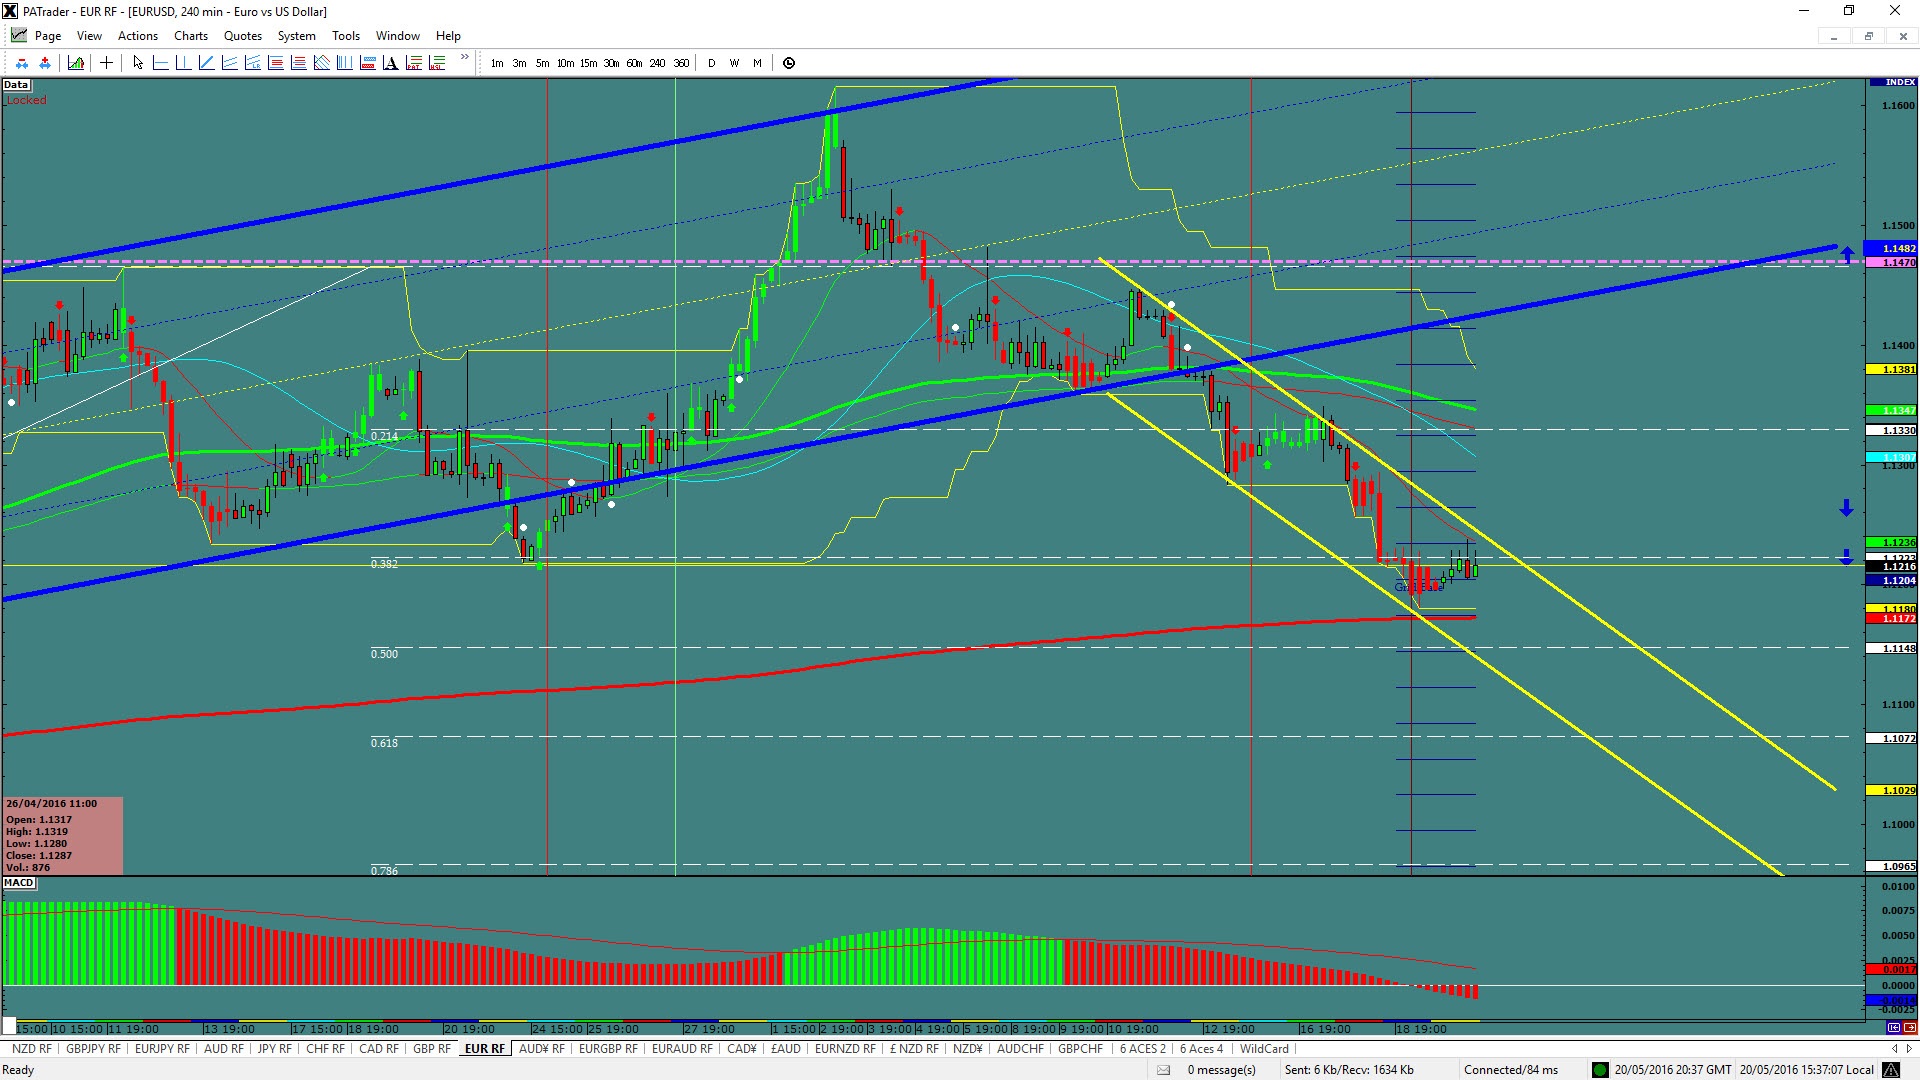The image size is (1920, 1080).
Task: Select the trend line drawing tool
Action: click(x=206, y=63)
